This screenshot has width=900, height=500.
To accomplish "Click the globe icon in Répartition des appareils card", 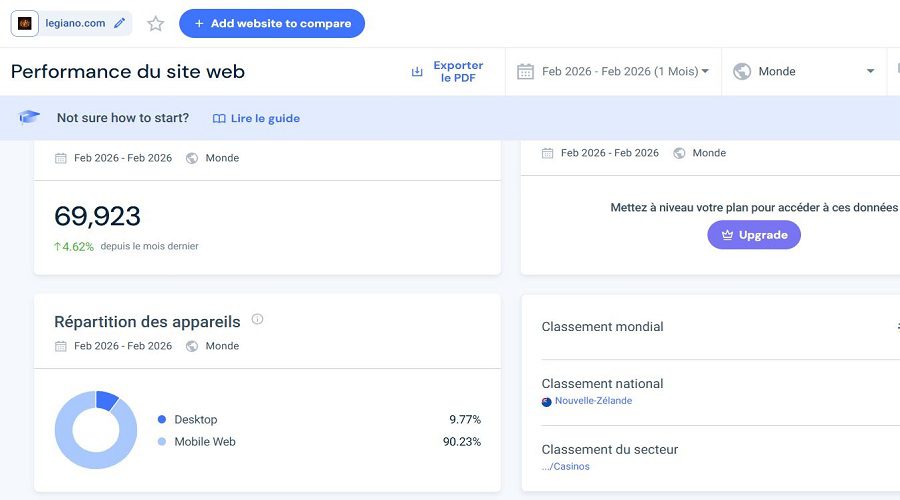I will tap(192, 346).
